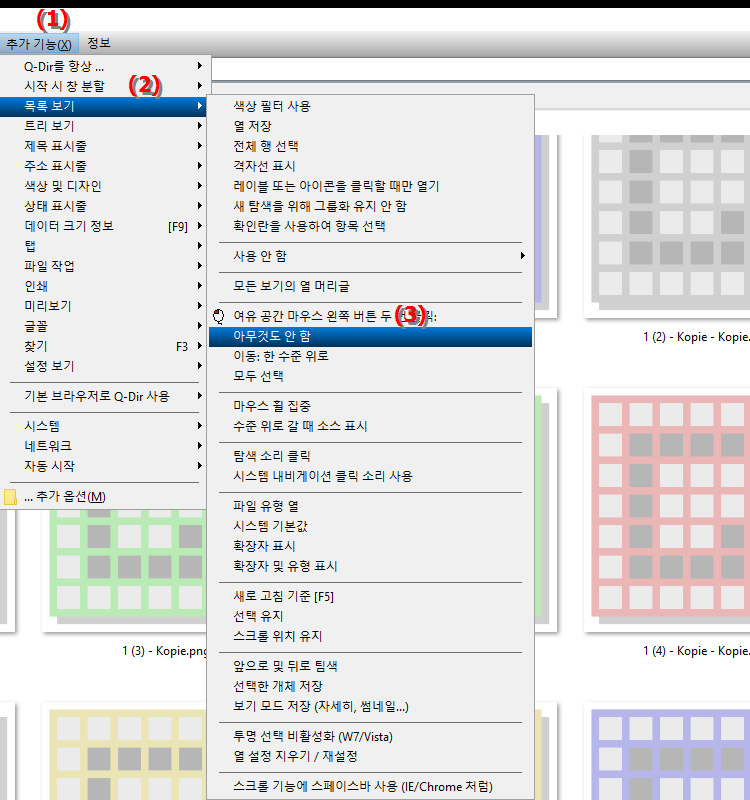Image resolution: width=750 pixels, height=800 pixels.
Task: Expand the 시작 시 창 분할 submenu
Action: 105,86
